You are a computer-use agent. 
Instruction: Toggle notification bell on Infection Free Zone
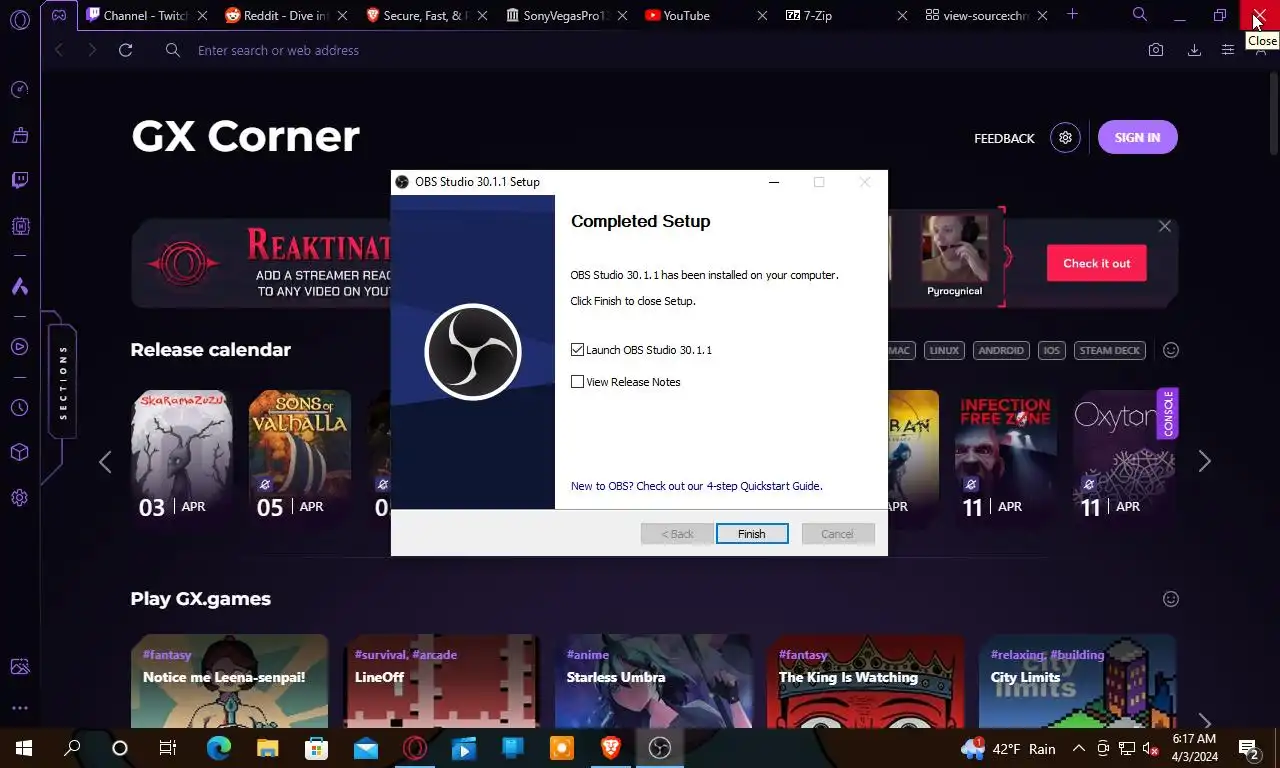971,484
